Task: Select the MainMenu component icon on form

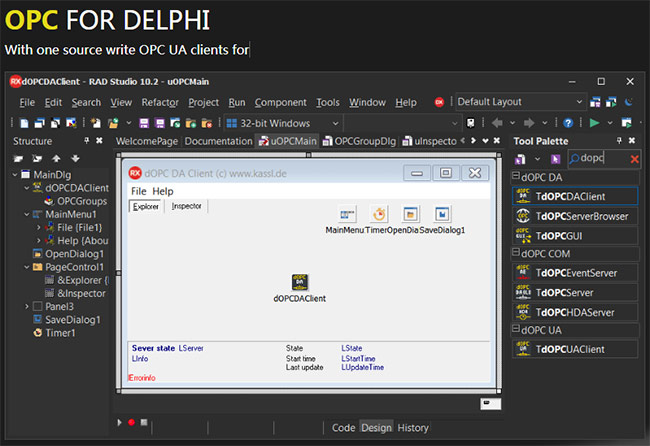Action: click(347, 214)
